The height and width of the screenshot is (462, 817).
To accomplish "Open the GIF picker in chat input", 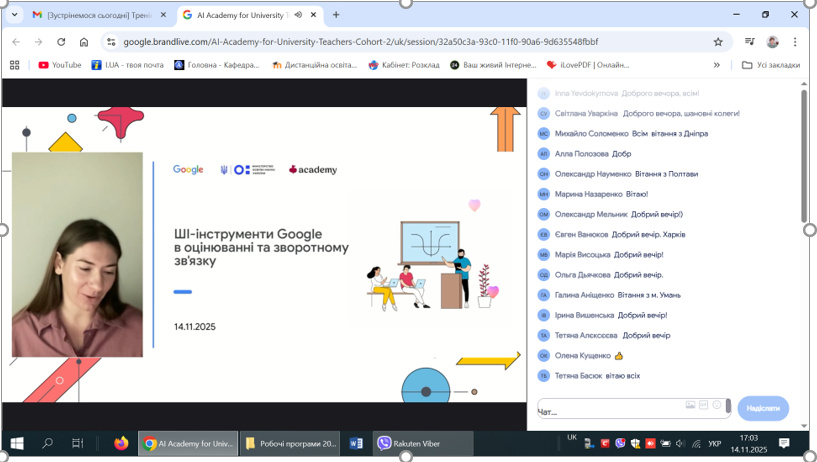I will (x=704, y=405).
